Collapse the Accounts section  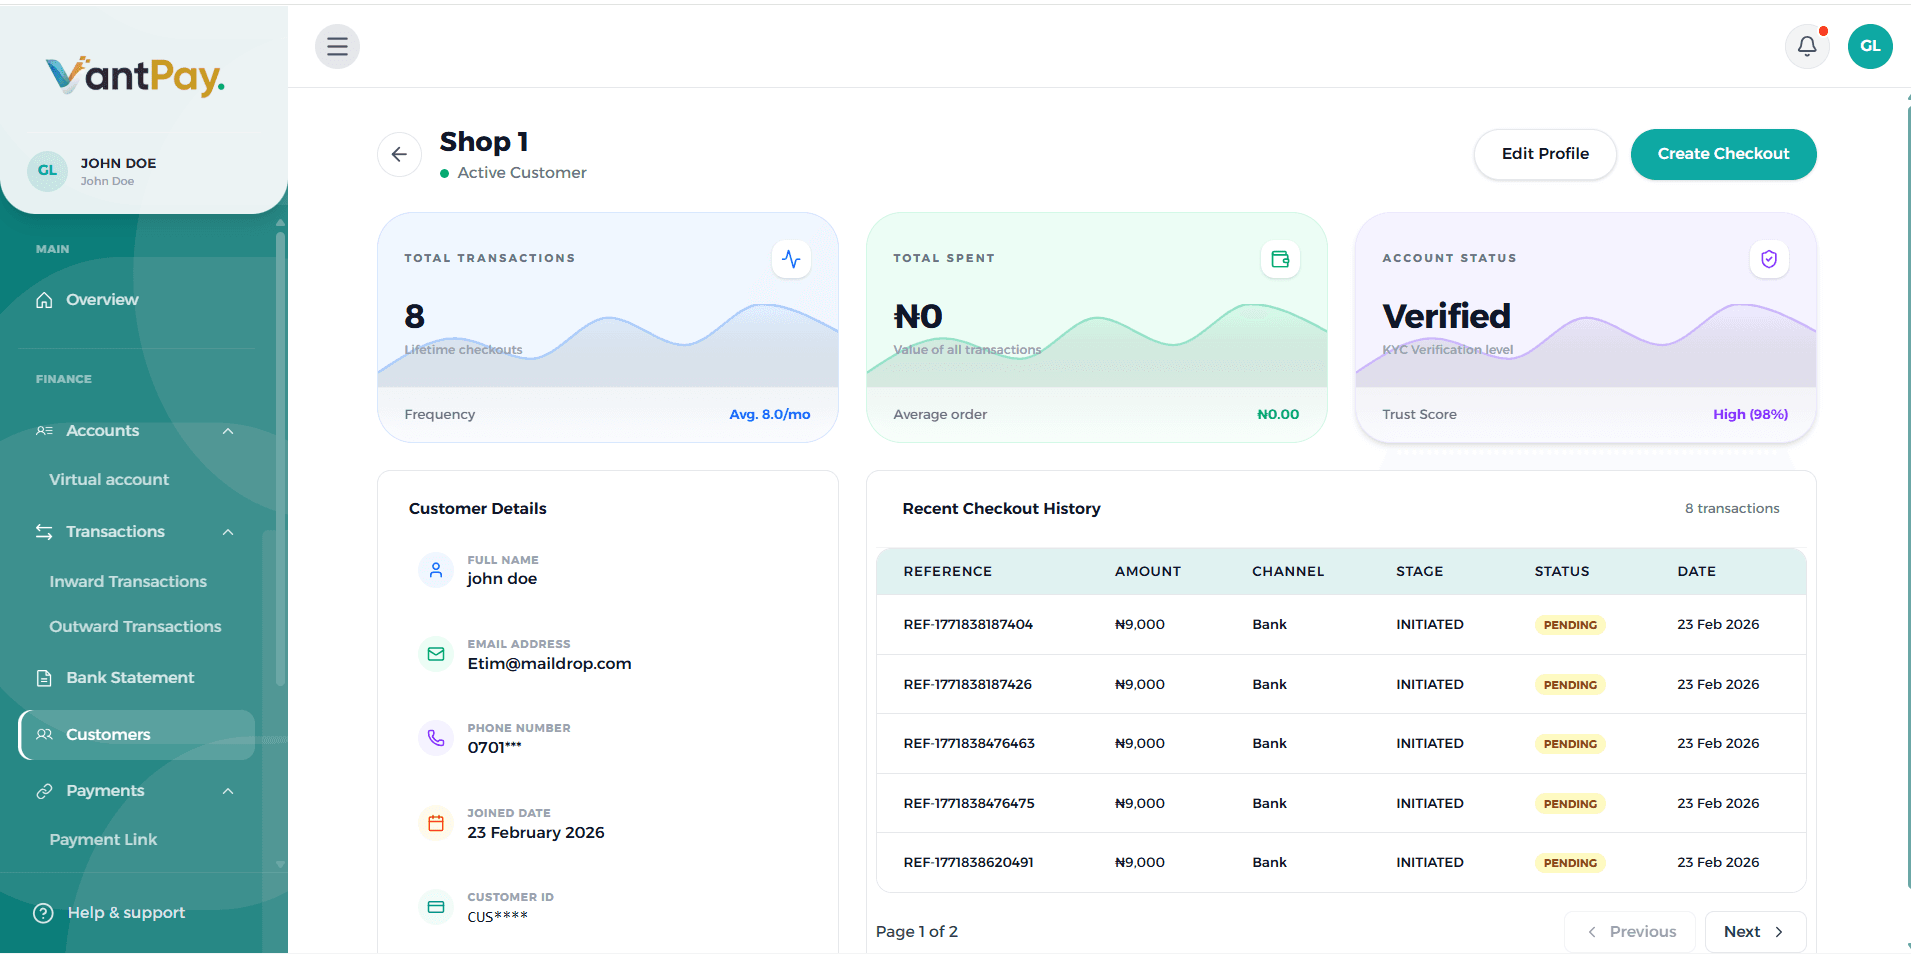click(228, 431)
